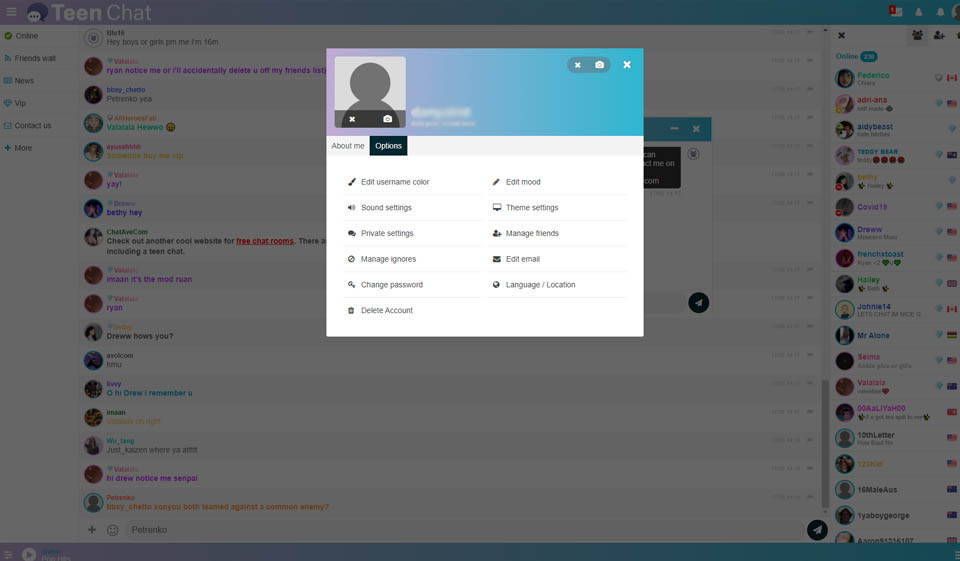Click the emoji smiley icon near chat input

[x=113, y=530]
